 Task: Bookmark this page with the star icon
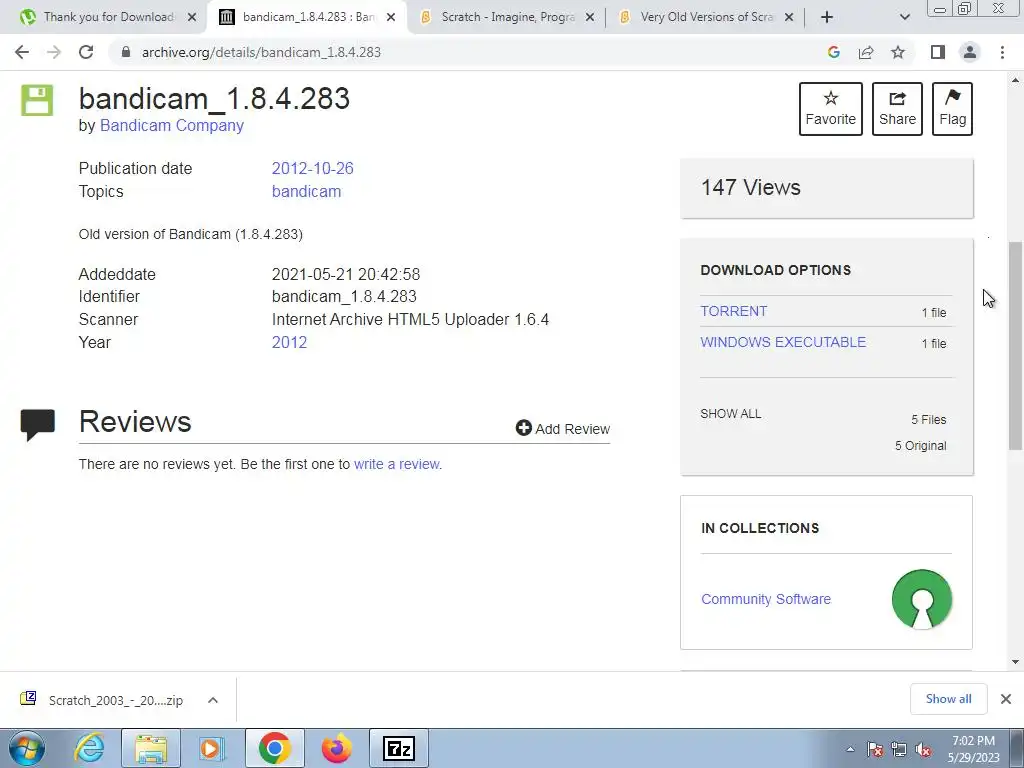click(x=898, y=52)
